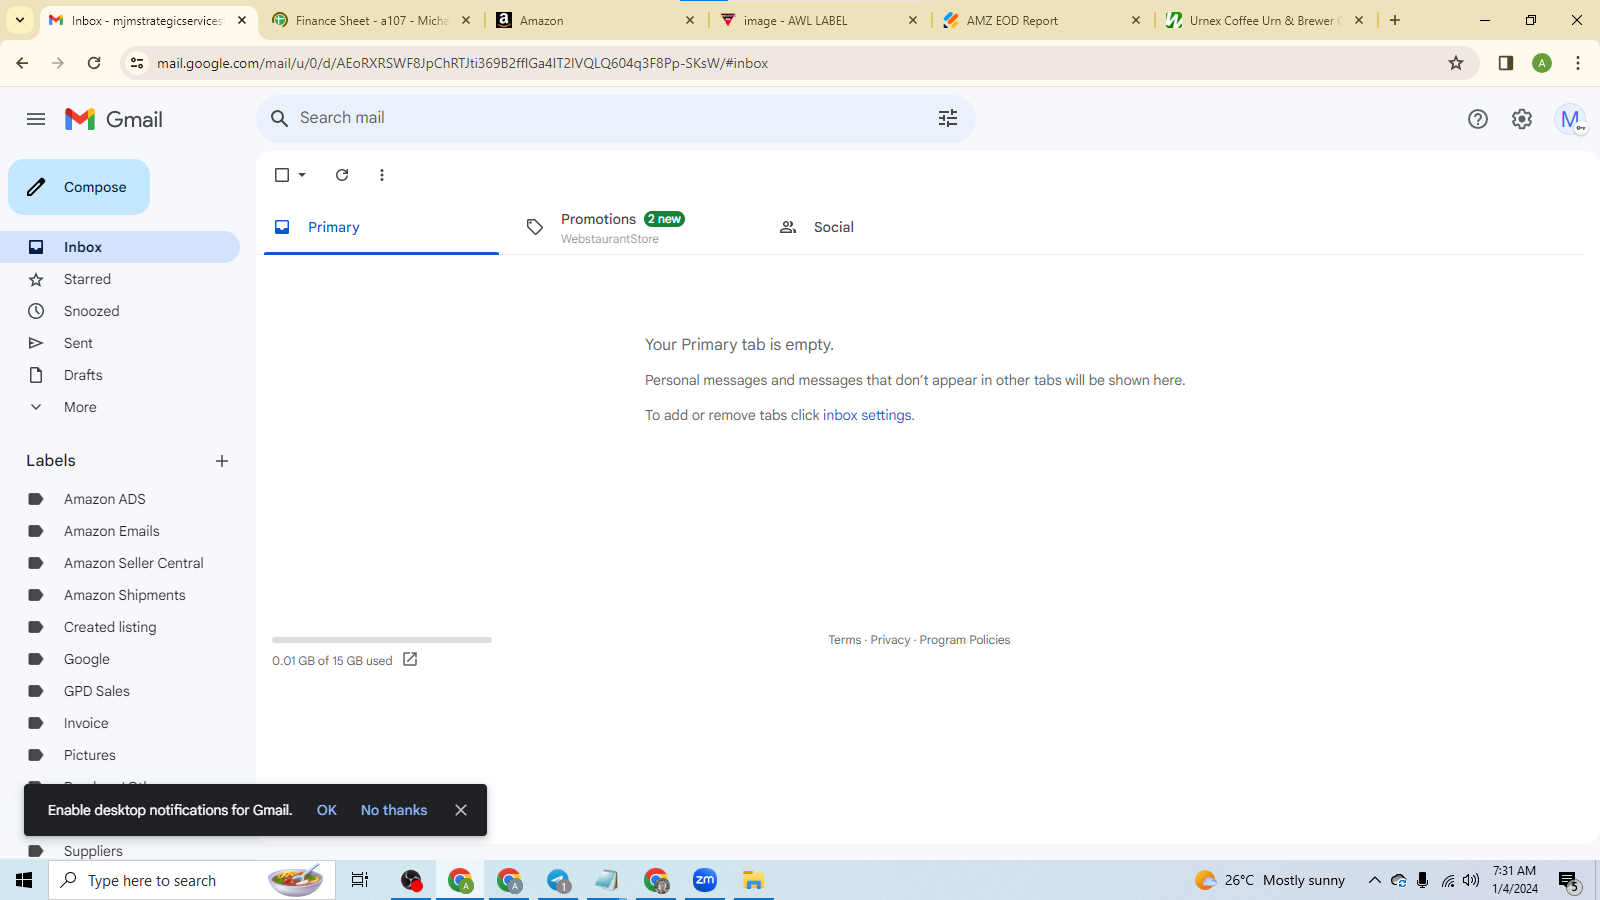The height and width of the screenshot is (900, 1600).
Task: Open Chrome profile A icon
Action: click(1542, 63)
